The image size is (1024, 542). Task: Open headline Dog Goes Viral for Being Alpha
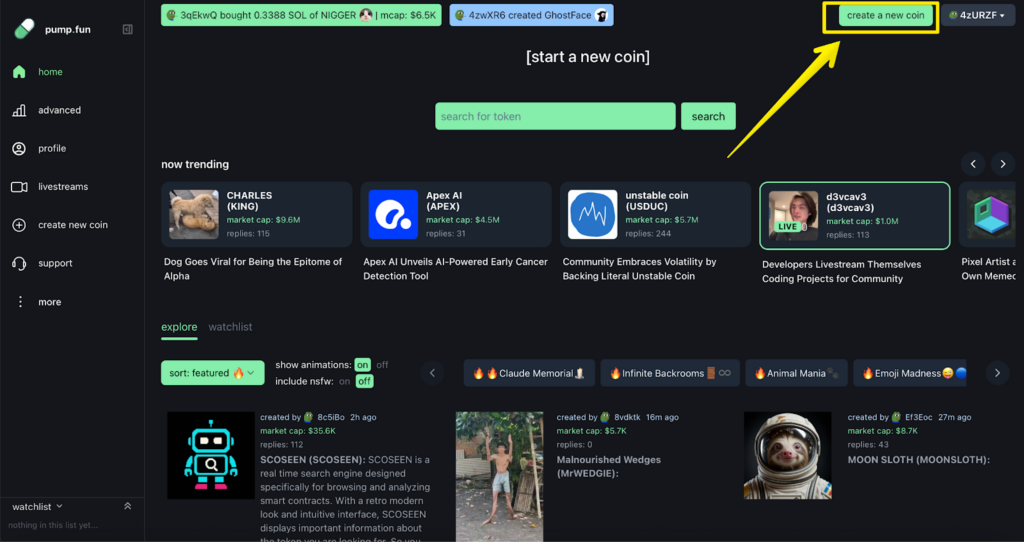[253, 269]
